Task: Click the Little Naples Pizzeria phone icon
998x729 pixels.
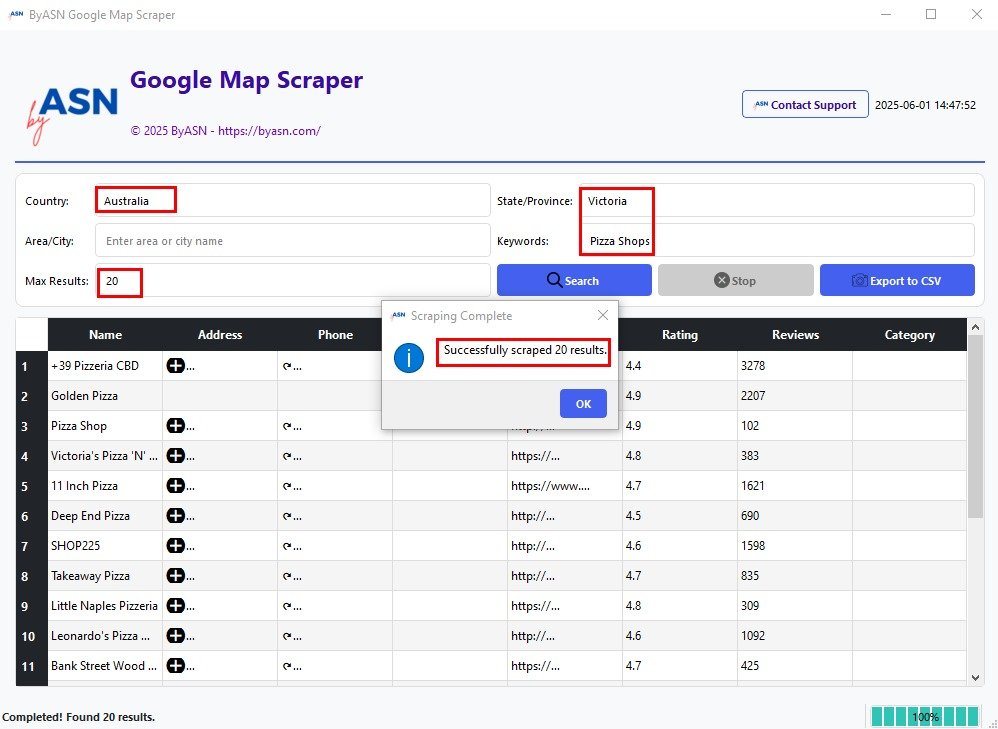Action: [288, 605]
